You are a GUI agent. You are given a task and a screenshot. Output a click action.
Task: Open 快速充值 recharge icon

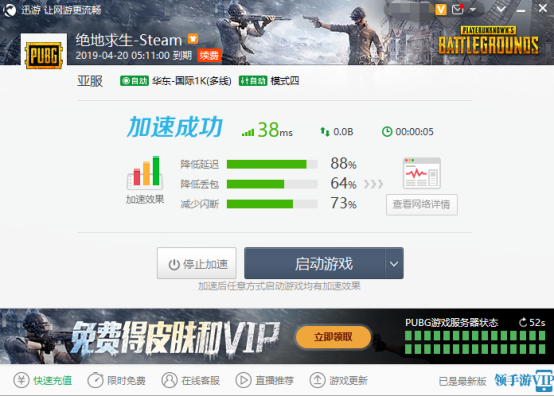21,380
